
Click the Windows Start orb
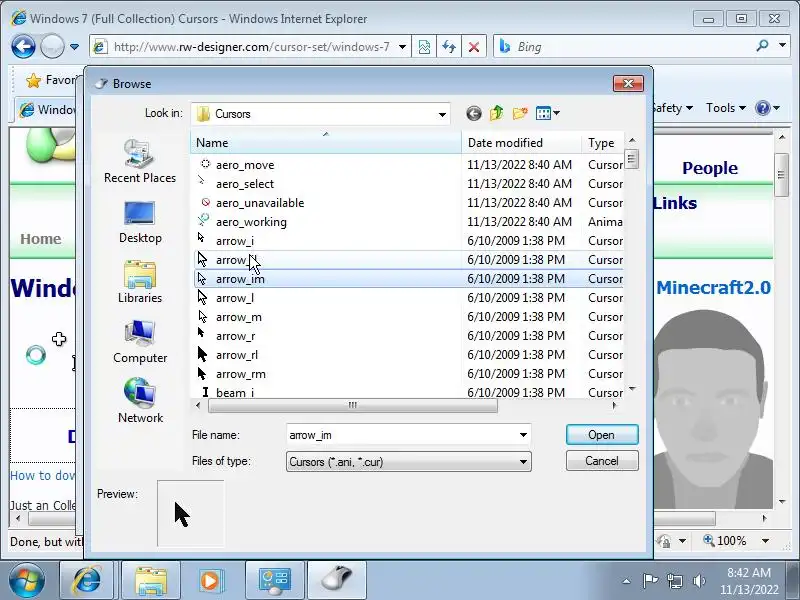click(x=27, y=581)
